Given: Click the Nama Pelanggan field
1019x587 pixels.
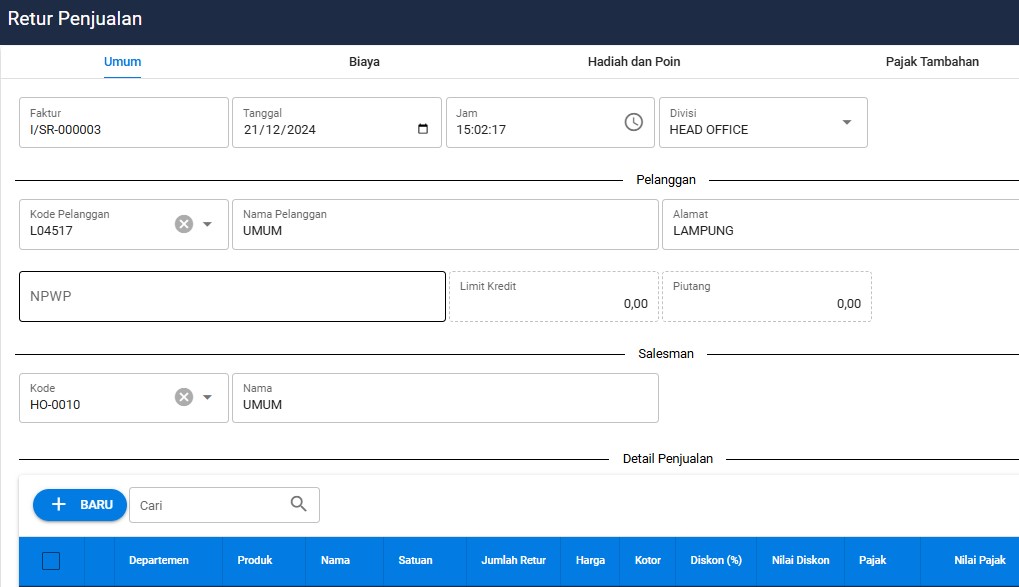Looking at the screenshot, I should 445,230.
